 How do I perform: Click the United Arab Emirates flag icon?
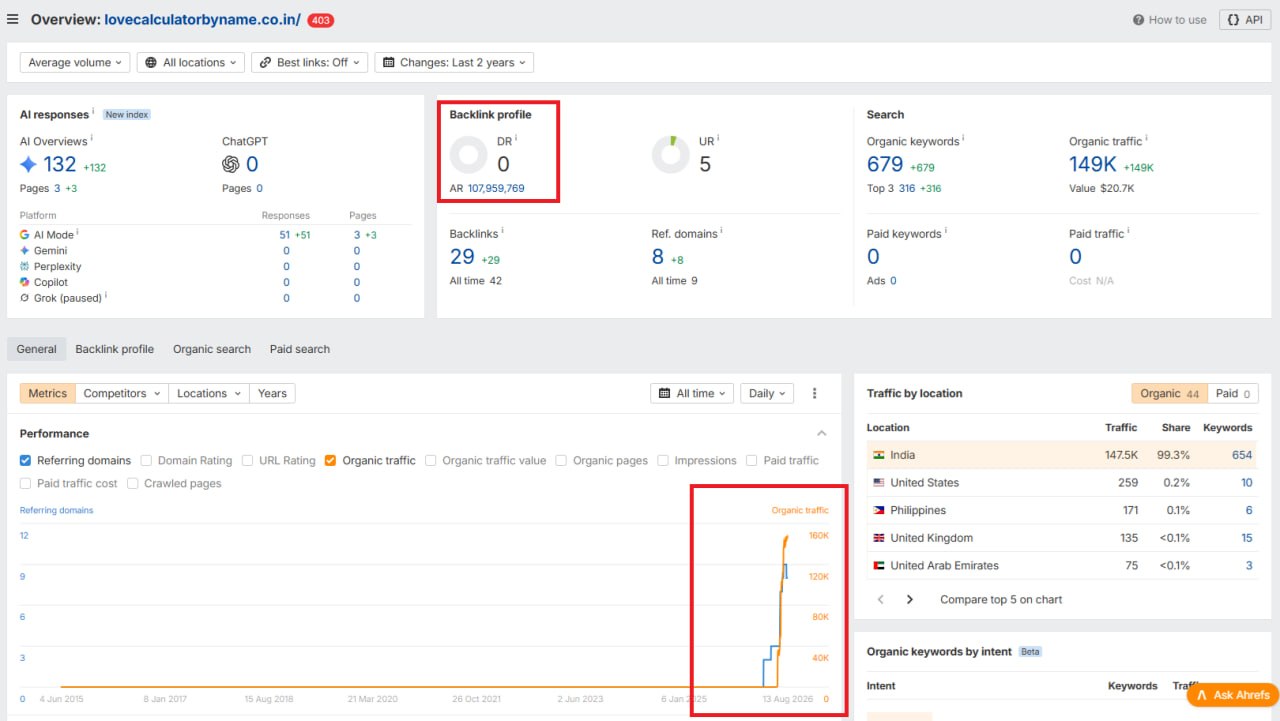click(x=879, y=566)
